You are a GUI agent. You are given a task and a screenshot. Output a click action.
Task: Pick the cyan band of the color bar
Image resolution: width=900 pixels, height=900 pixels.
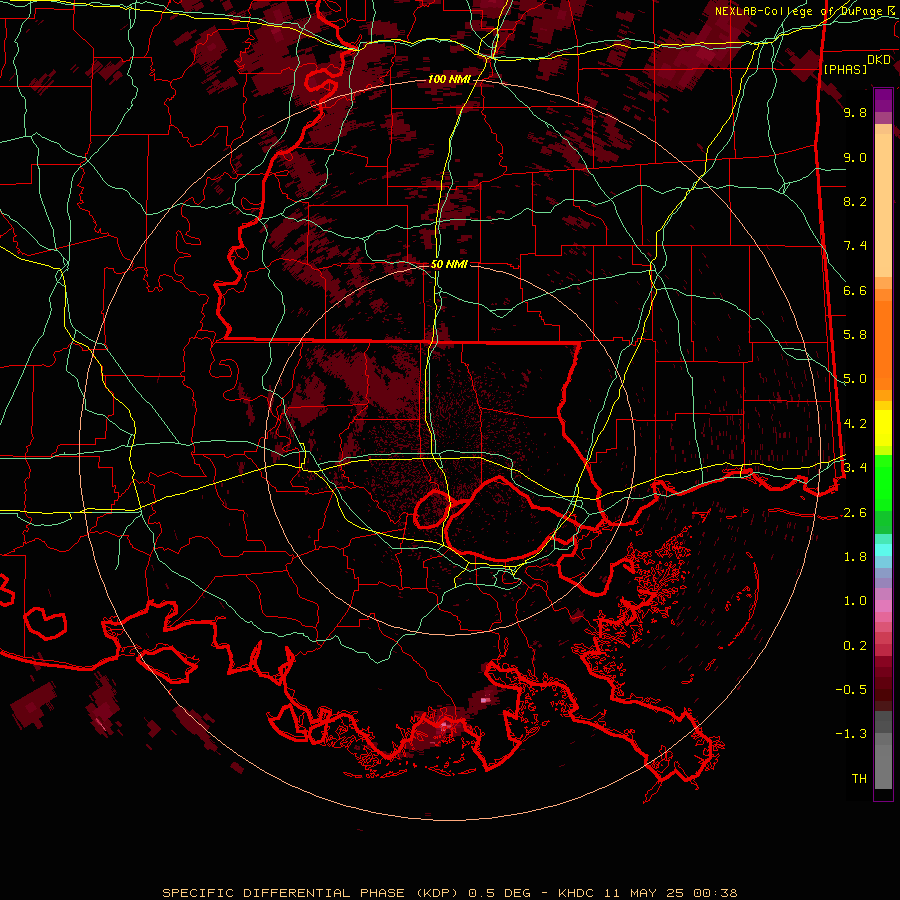(883, 549)
